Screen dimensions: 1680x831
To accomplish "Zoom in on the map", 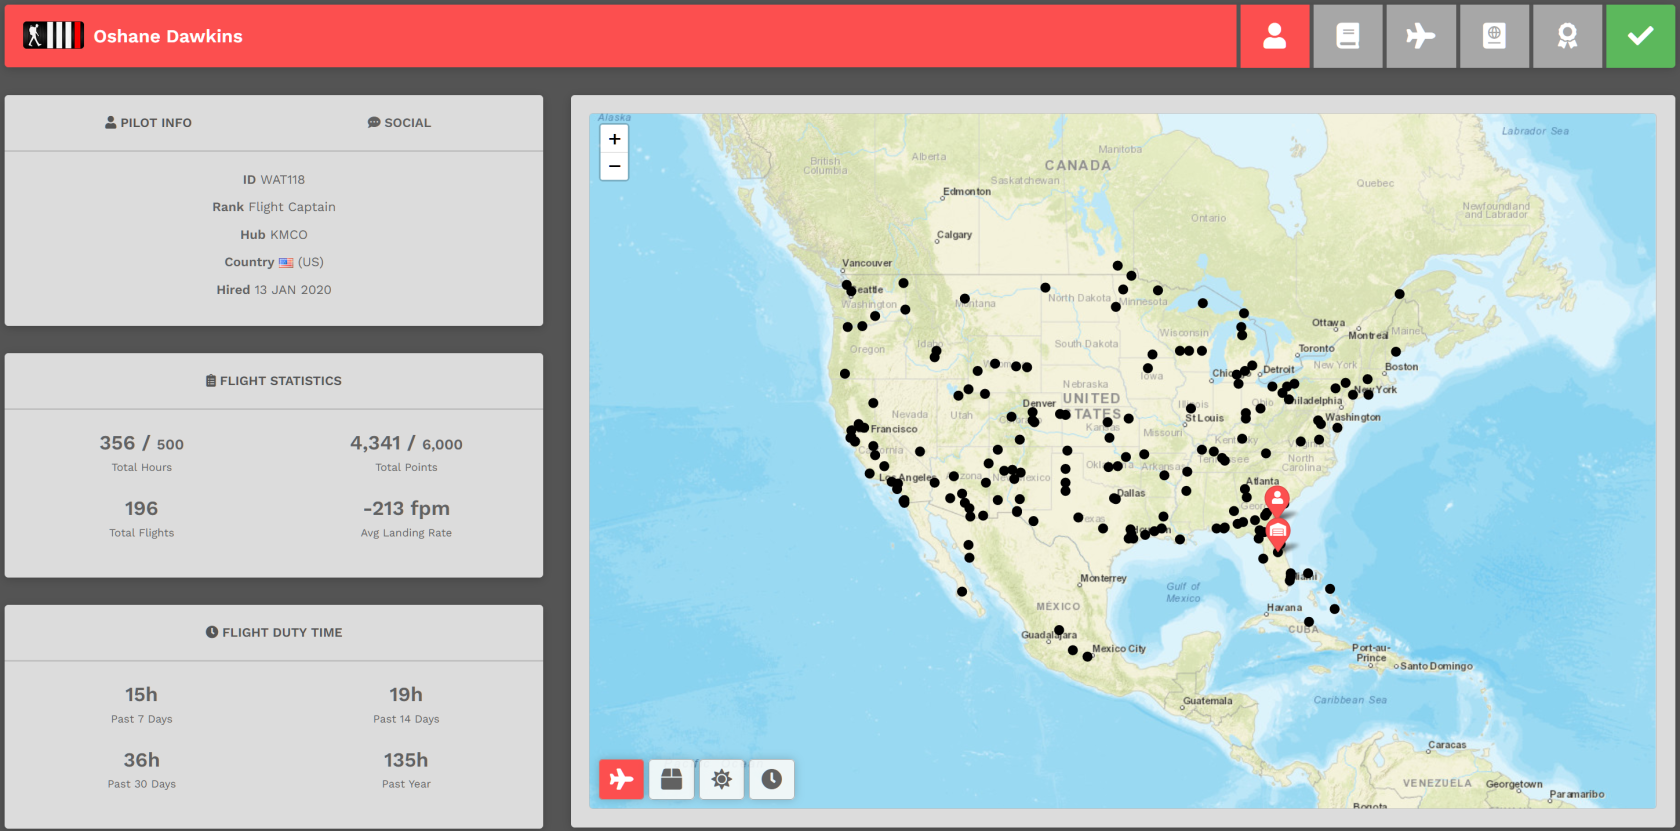I will click(x=614, y=139).
